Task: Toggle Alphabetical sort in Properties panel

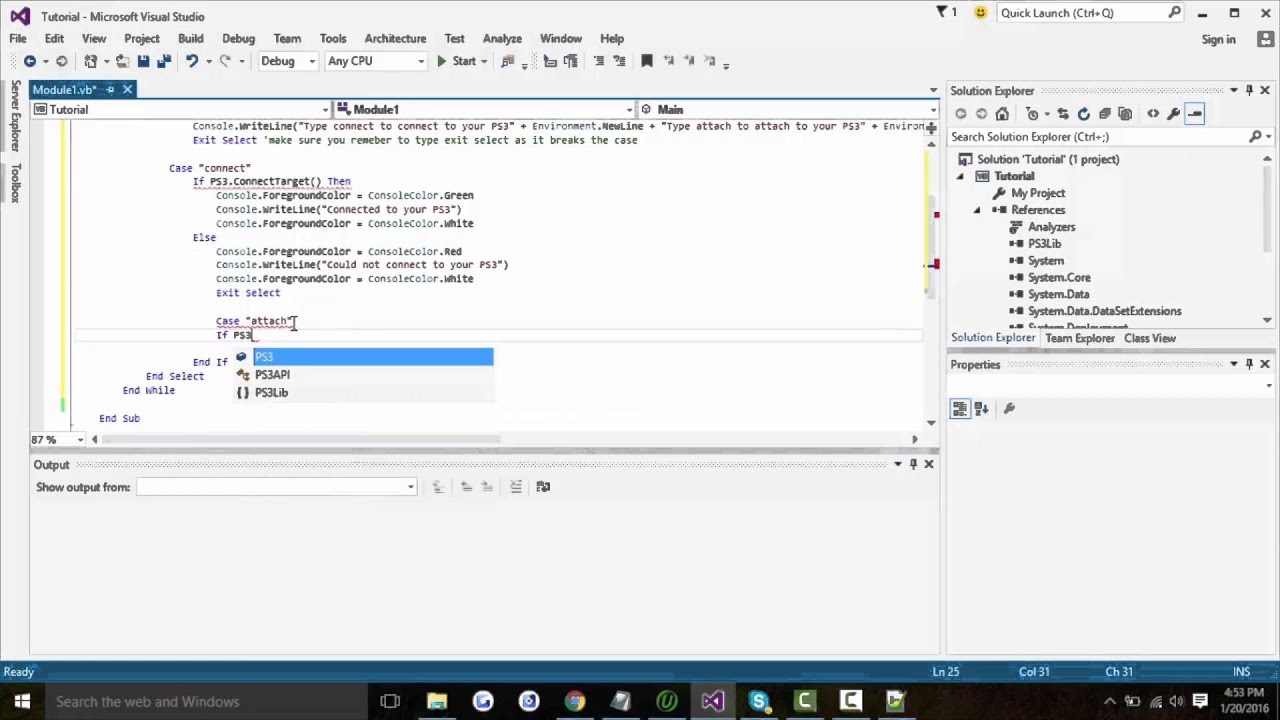Action: [x=982, y=408]
